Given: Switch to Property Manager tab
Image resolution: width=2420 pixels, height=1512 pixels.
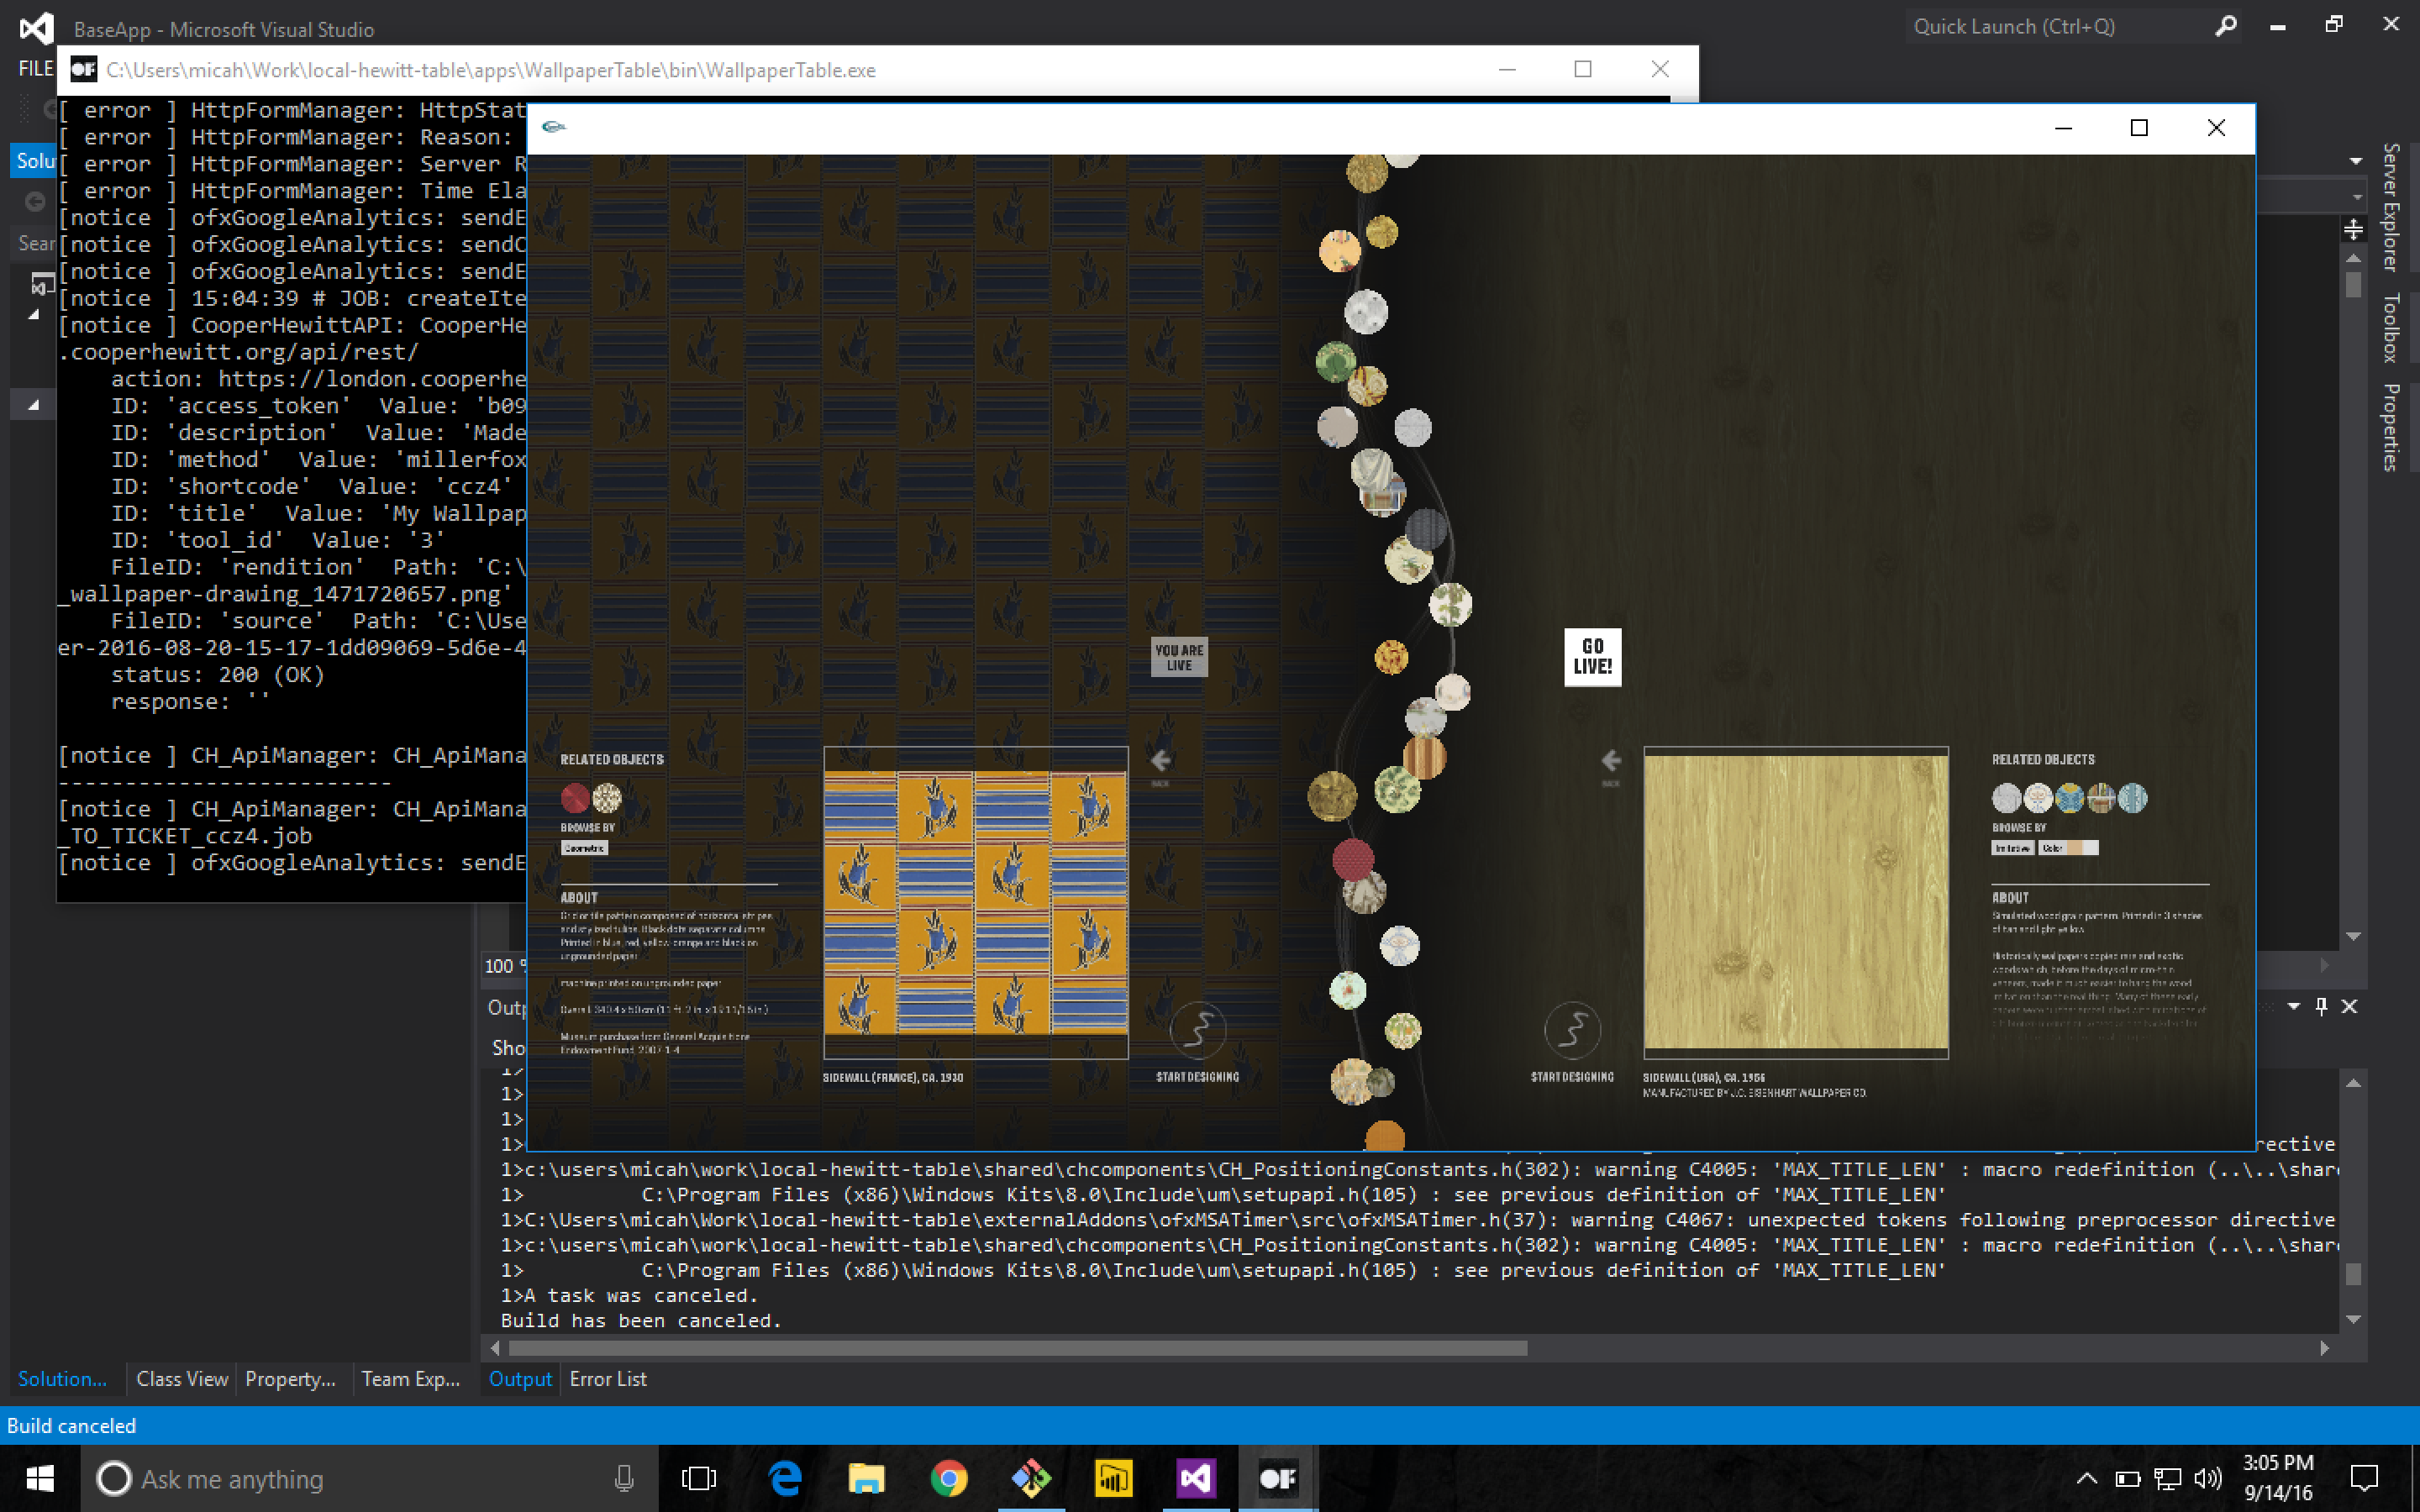Looking at the screenshot, I should 290,1379.
